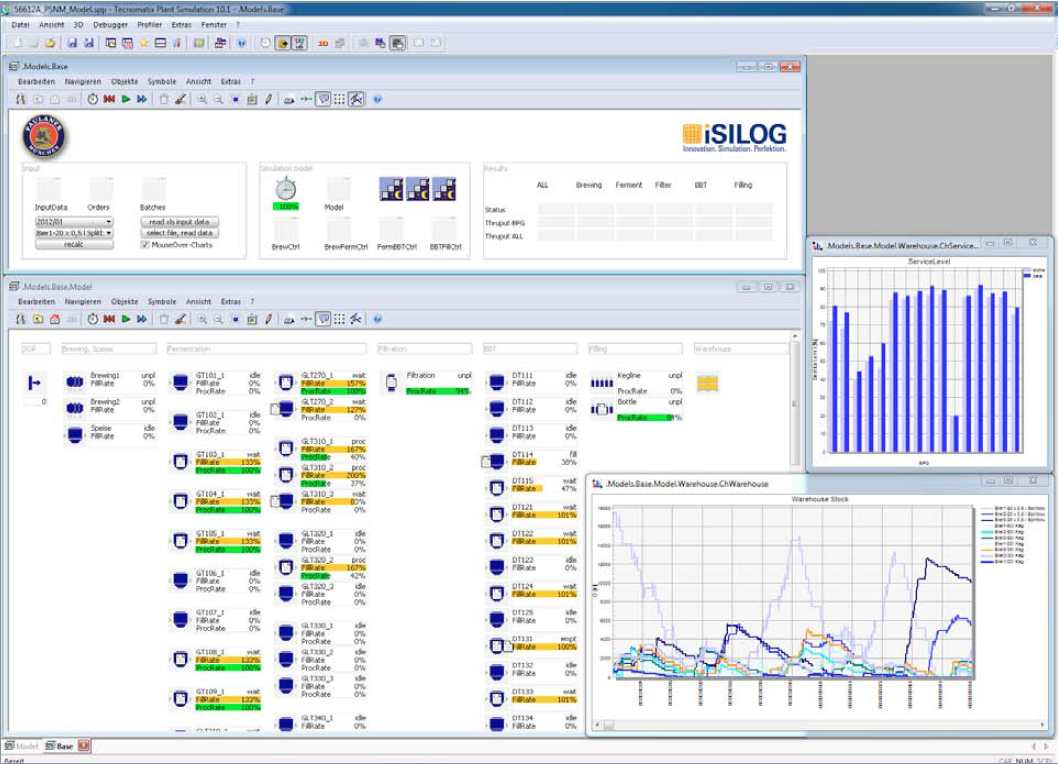Image resolution: width=1058 pixels, height=764 pixels.
Task: Toggle comment labels in Models.Base toolbar
Action: coord(324,99)
